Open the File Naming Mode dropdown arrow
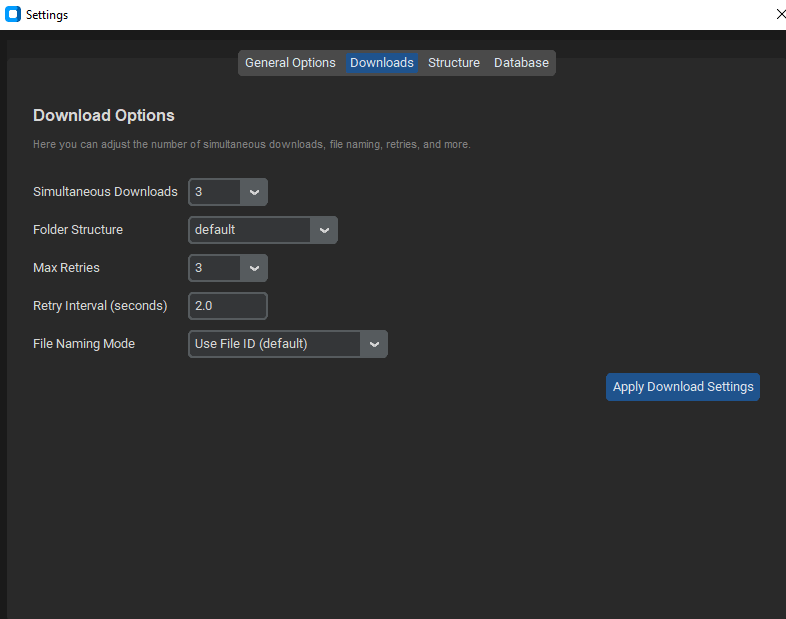 (374, 344)
